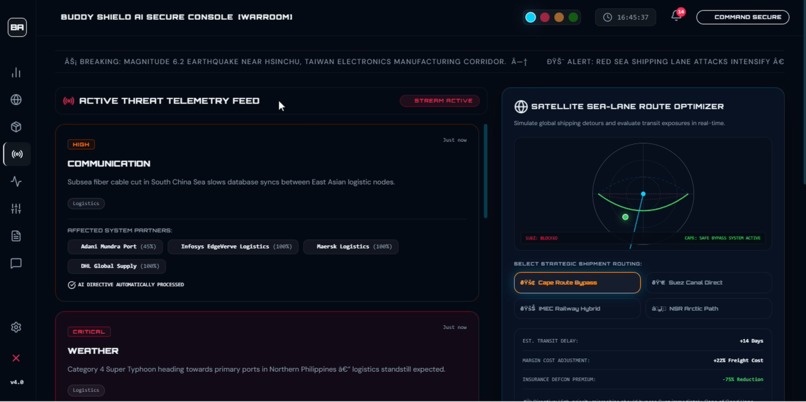Click the 16:45:37 time display
The height and width of the screenshot is (402, 806).
[x=633, y=17]
